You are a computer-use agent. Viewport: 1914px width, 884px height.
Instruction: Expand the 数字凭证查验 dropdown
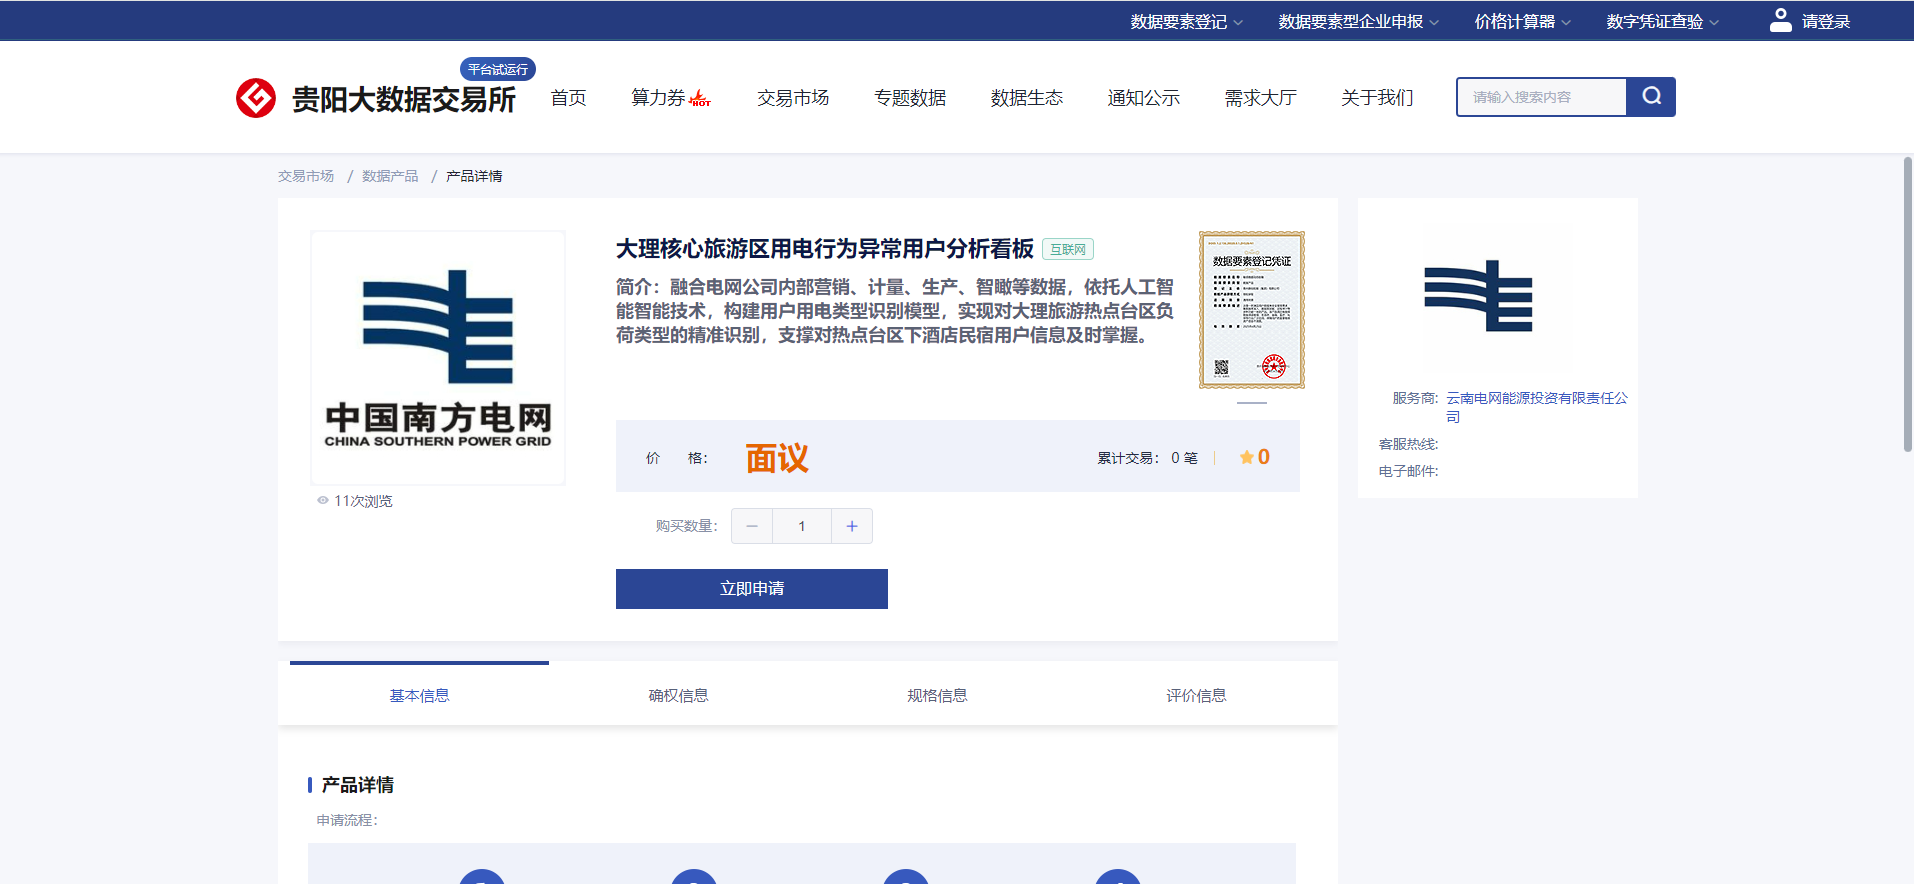click(x=1663, y=21)
